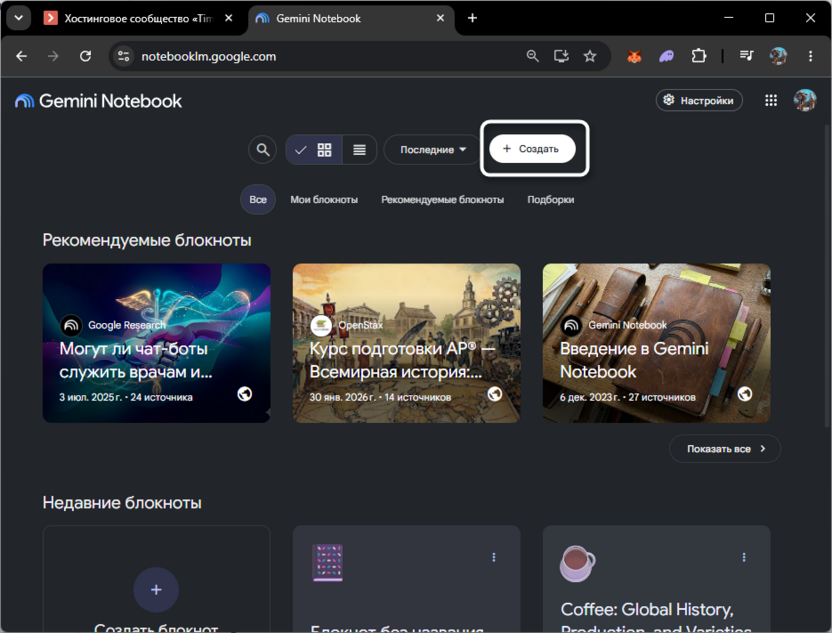
Task: Open the purple ghost extension icon
Action: coord(666,56)
